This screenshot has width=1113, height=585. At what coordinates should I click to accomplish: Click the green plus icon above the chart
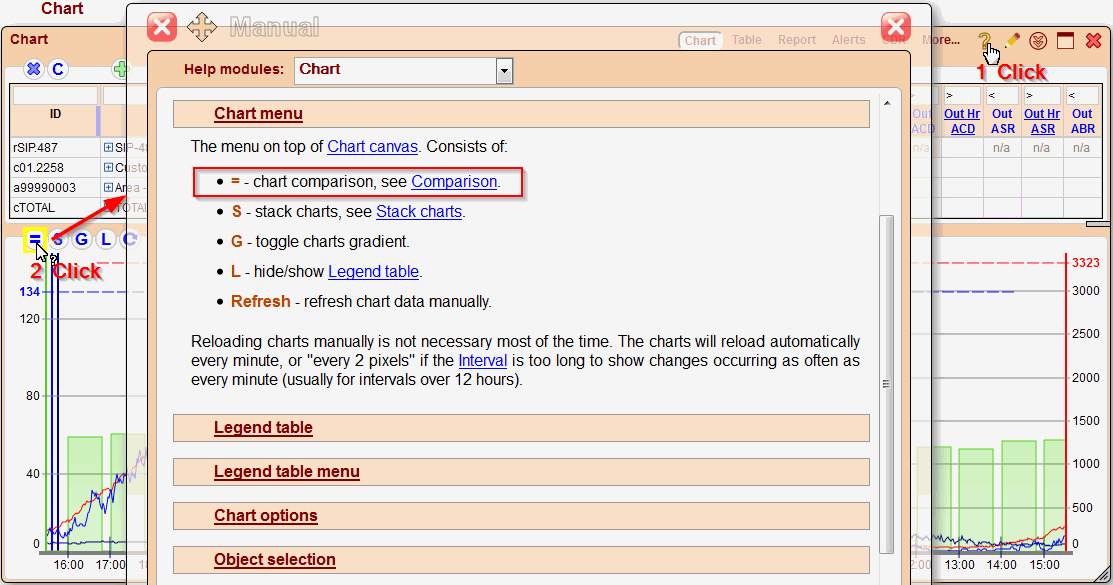[120, 69]
